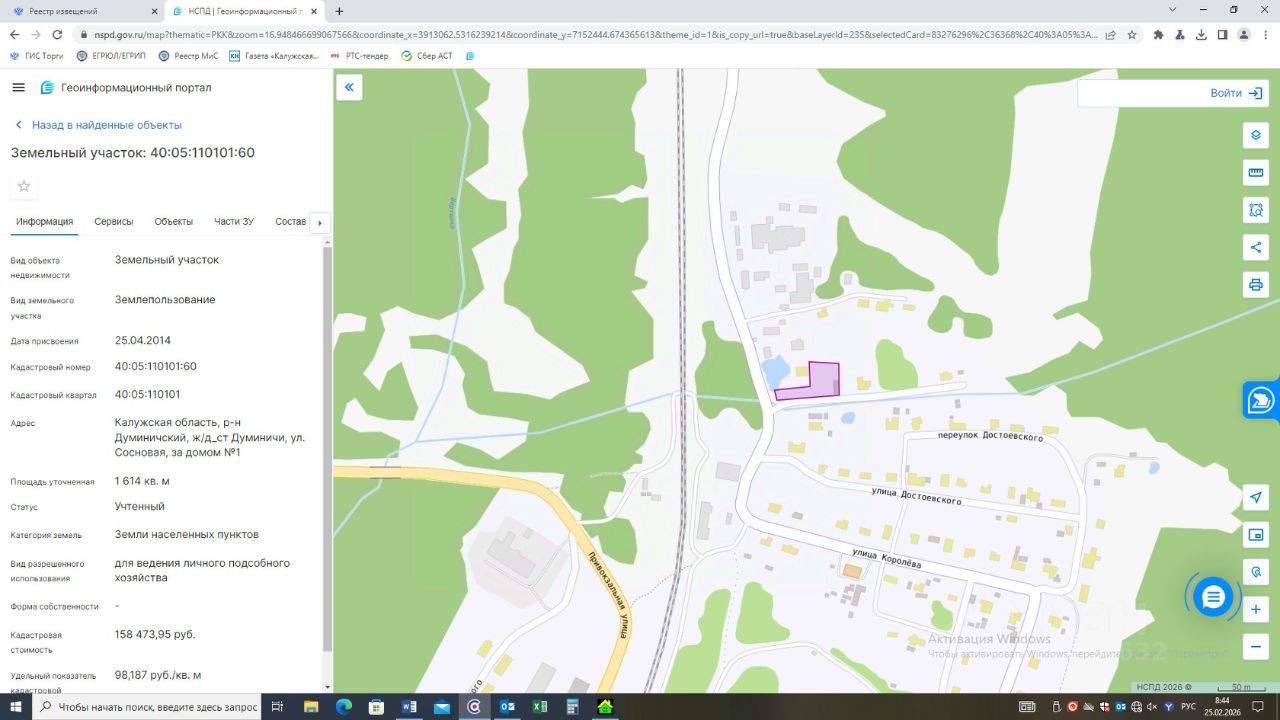Open the ЕГРЮЛ/ЕГРИП bookmark
Screen dimensions: 1280x720
click(111, 56)
